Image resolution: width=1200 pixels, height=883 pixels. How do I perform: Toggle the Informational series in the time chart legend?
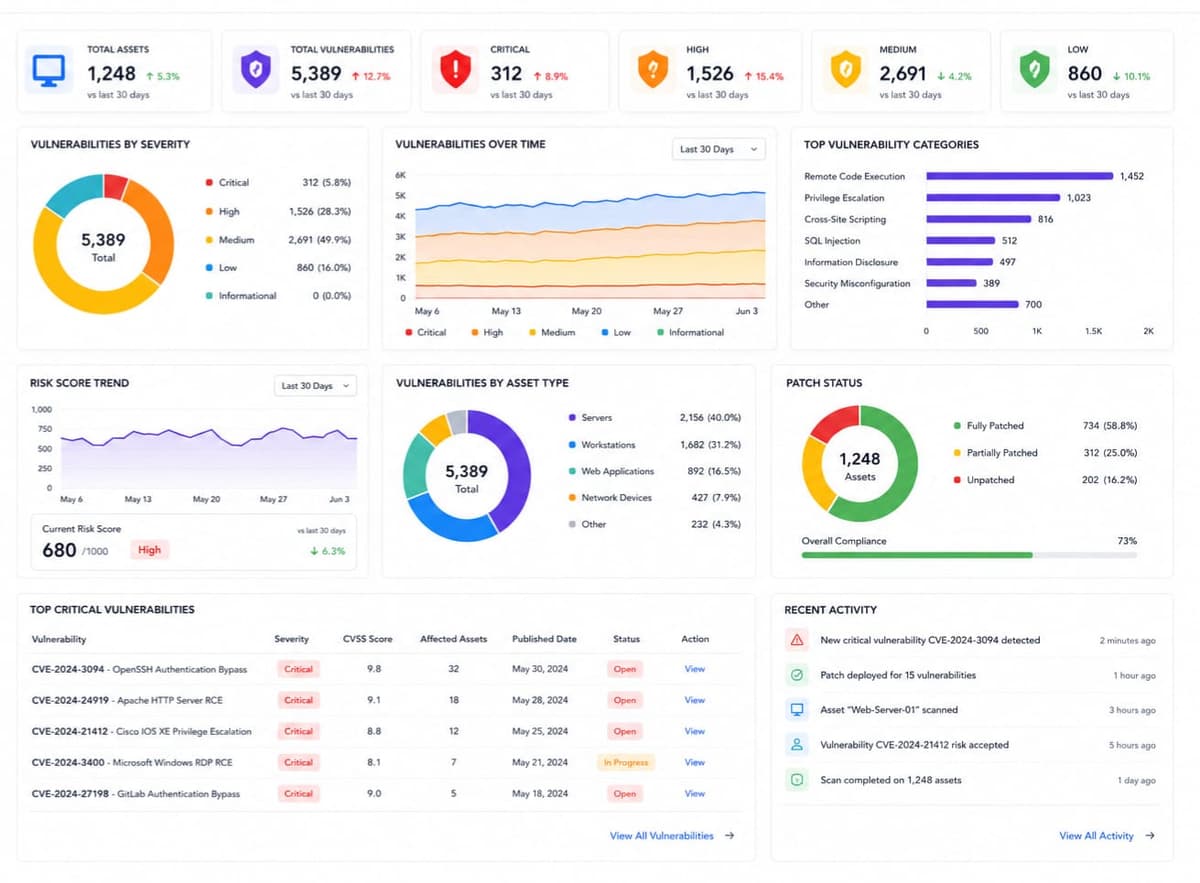[x=690, y=332]
